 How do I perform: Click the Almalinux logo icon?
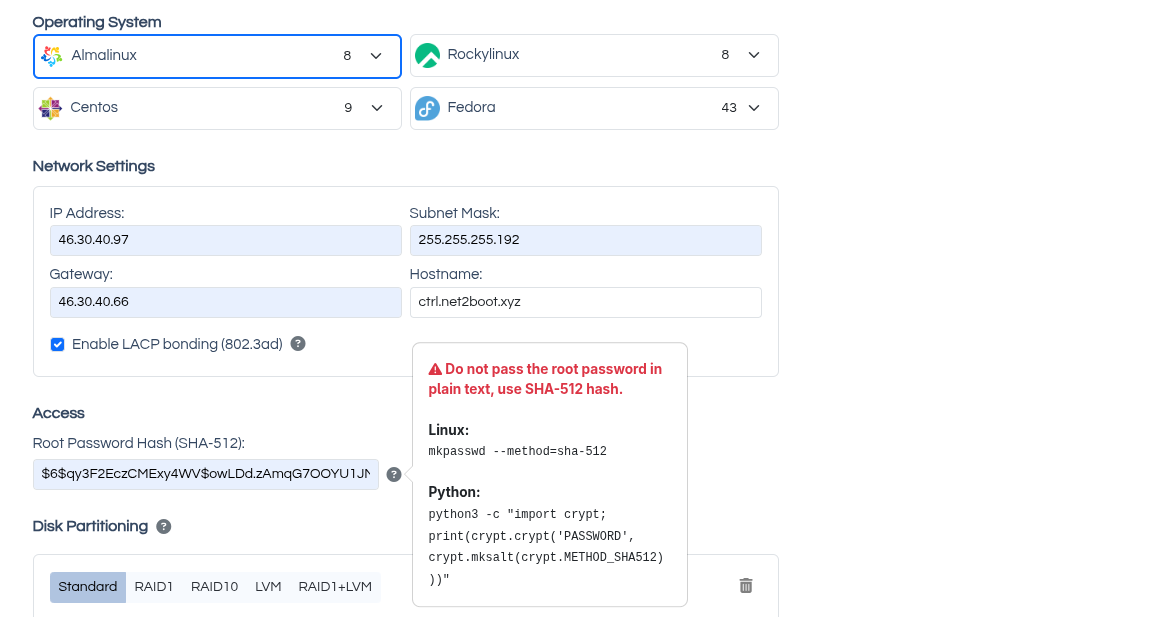tap(52, 56)
